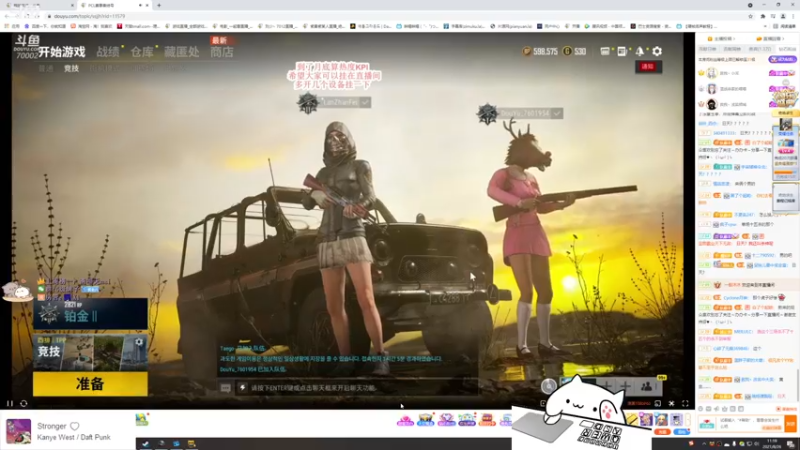Click the BP coin balance 598,575
The image size is (800, 450).
tap(540, 52)
